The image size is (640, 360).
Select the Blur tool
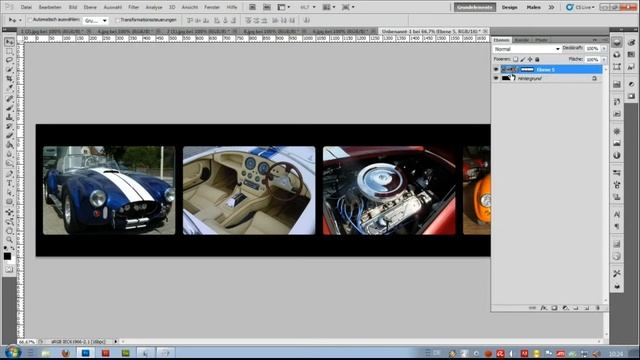tap(9, 154)
